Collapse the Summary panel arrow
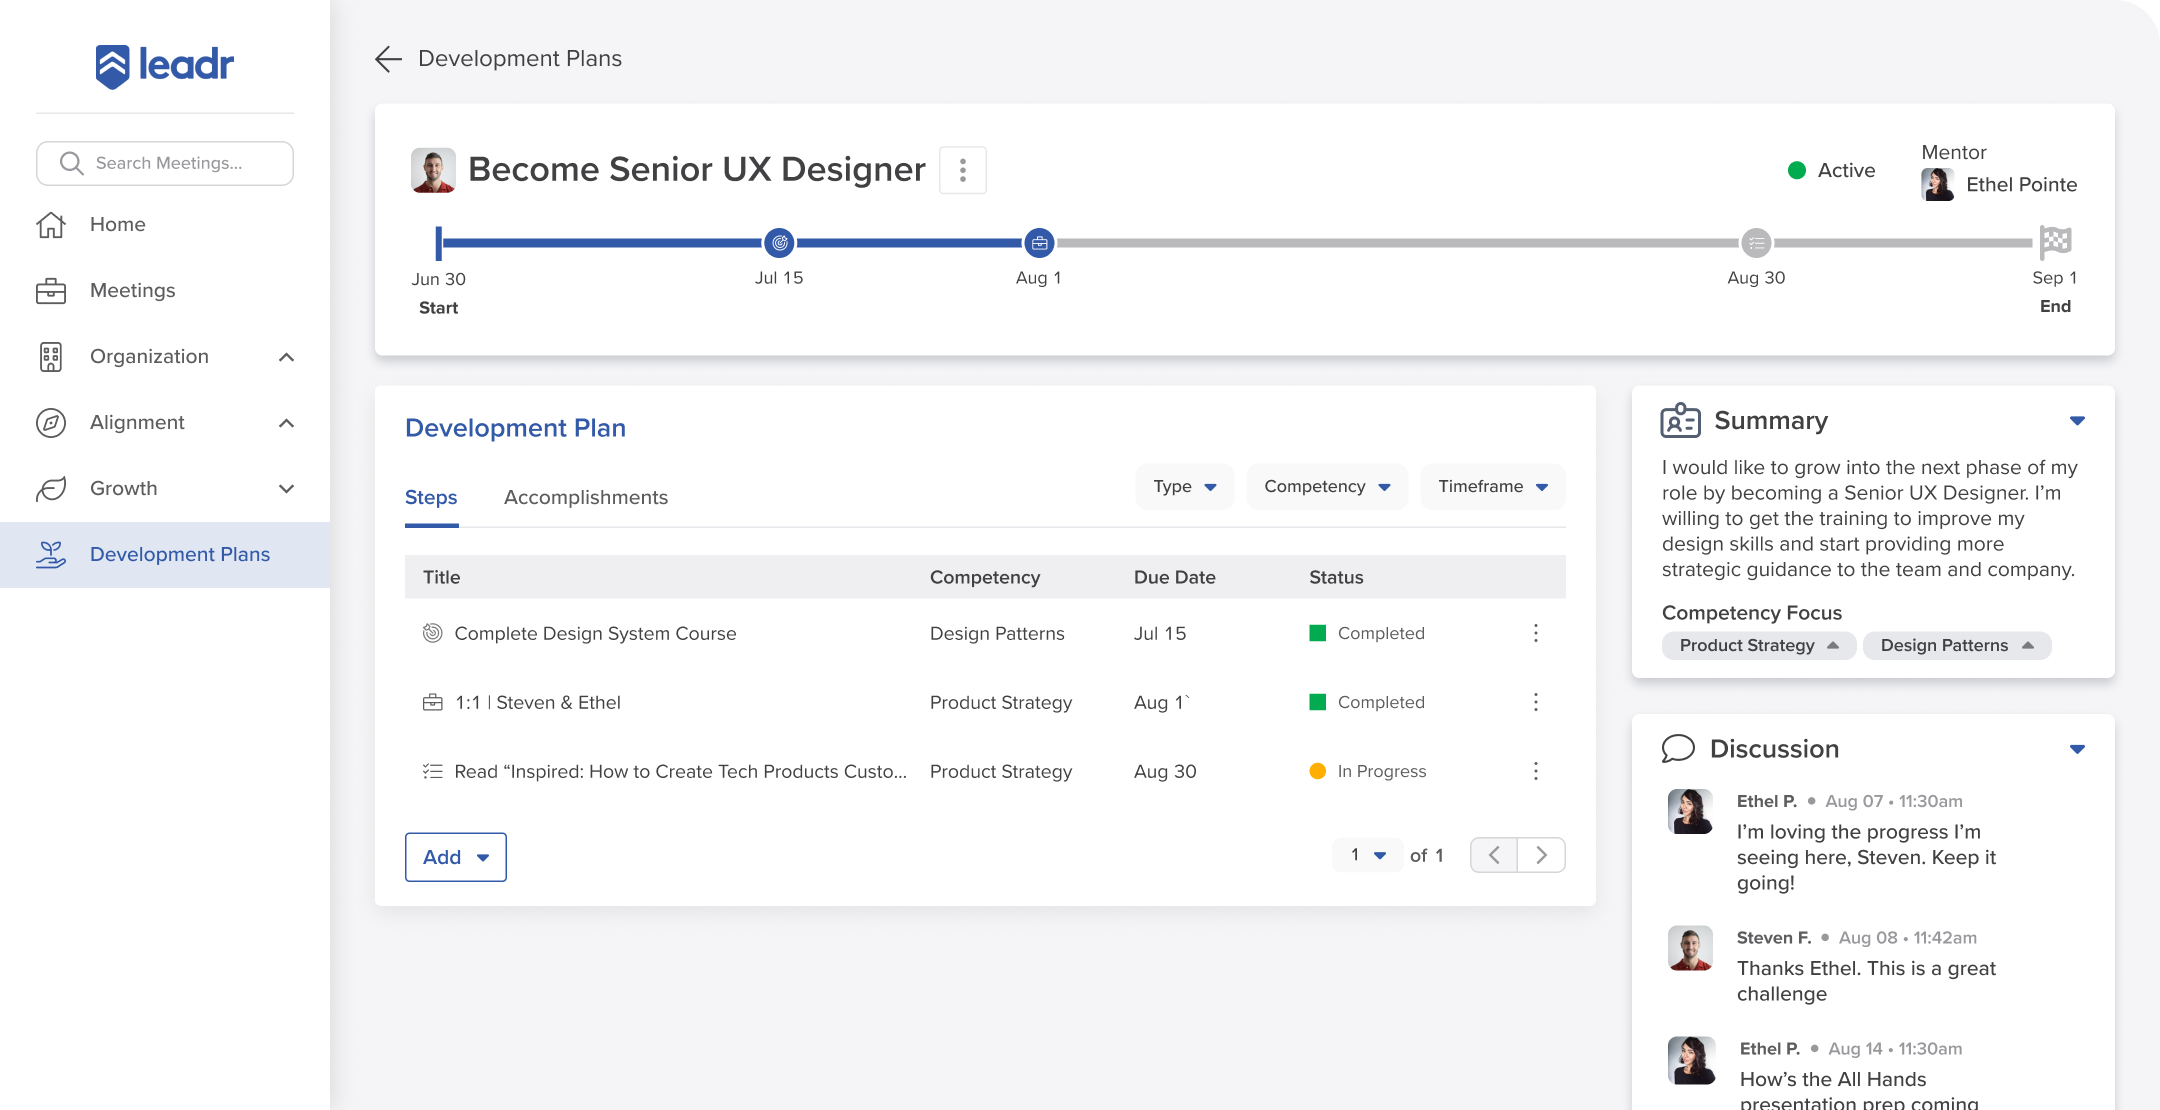Screen dimensions: 2160x1110 [x=2077, y=421]
